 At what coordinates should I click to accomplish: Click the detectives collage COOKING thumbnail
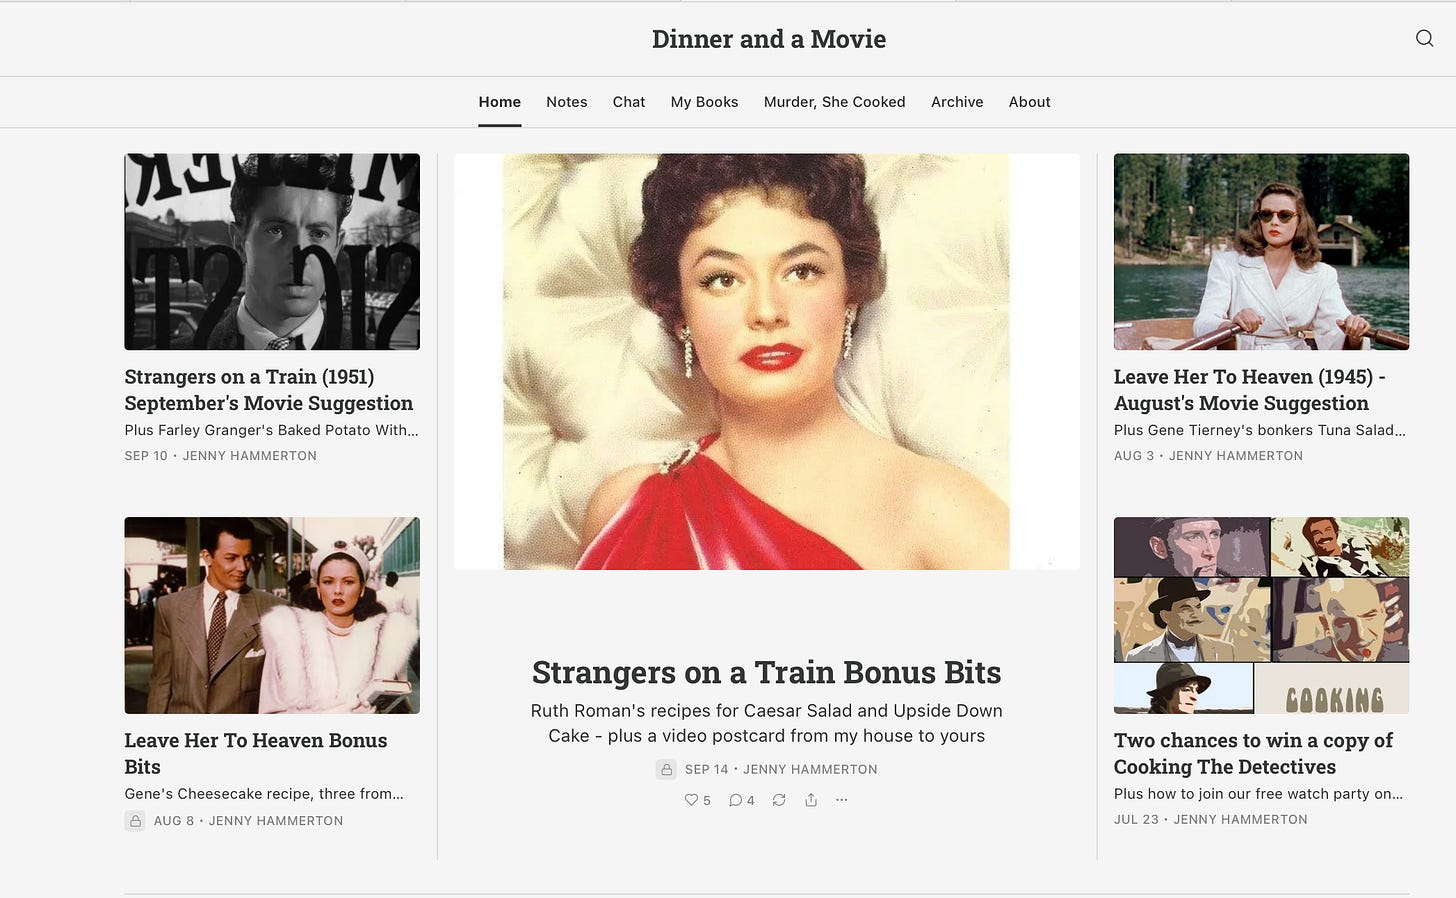1261,615
